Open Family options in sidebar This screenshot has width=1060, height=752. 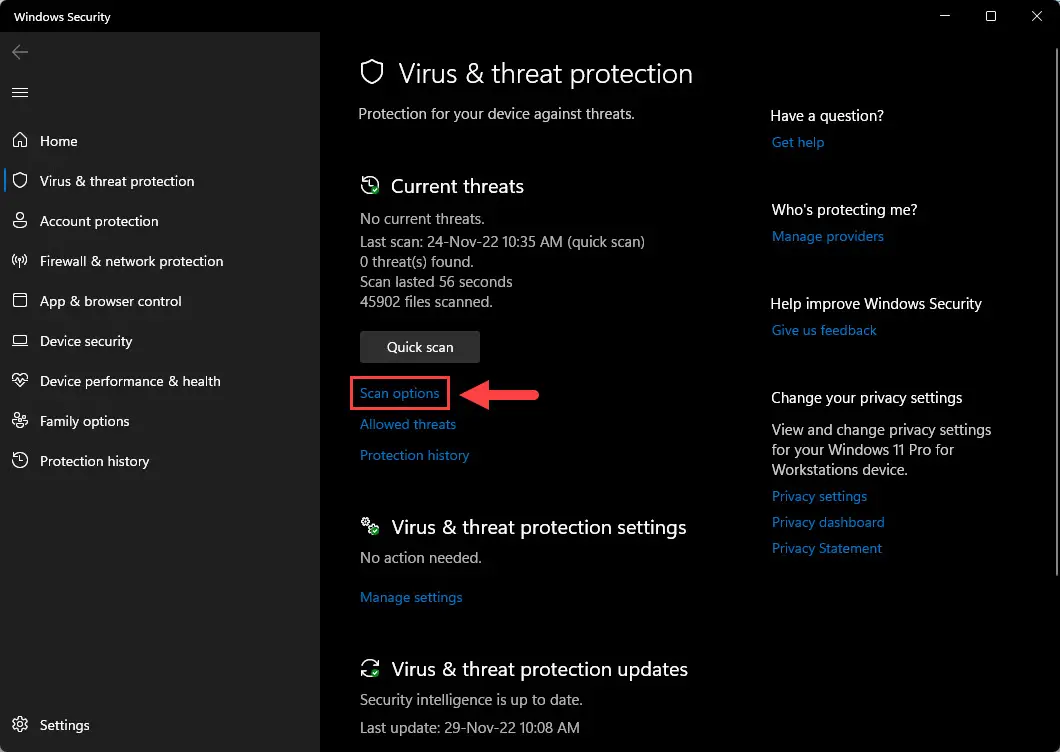coord(85,421)
